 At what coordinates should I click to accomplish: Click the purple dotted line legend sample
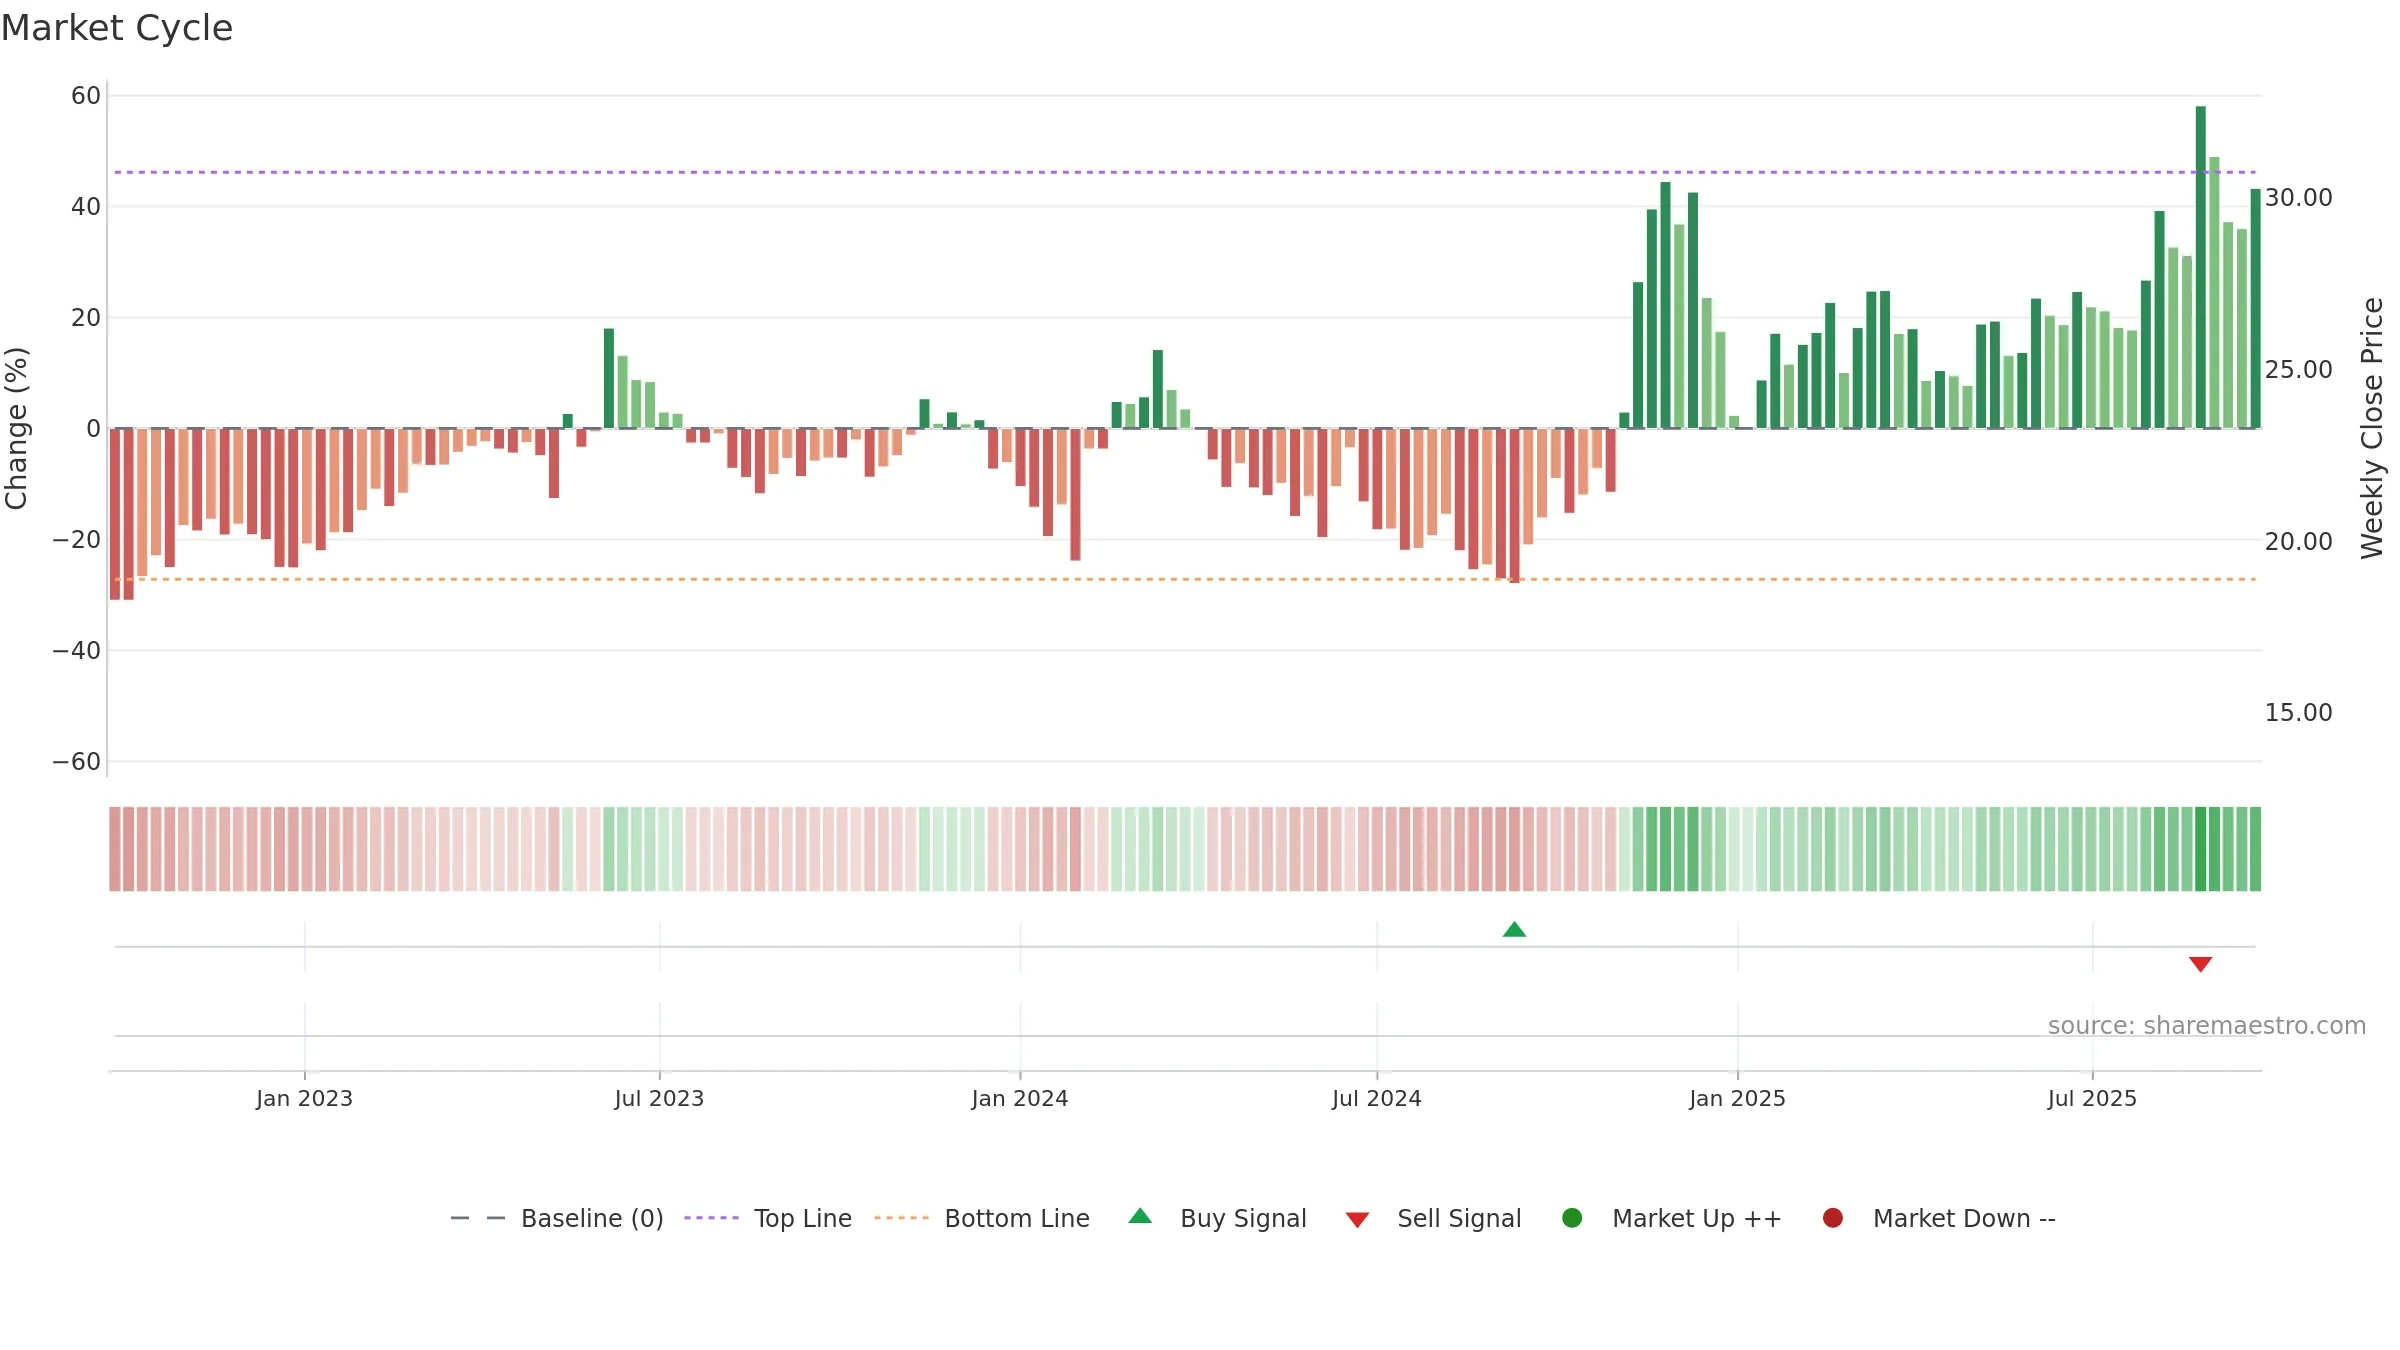711,1218
